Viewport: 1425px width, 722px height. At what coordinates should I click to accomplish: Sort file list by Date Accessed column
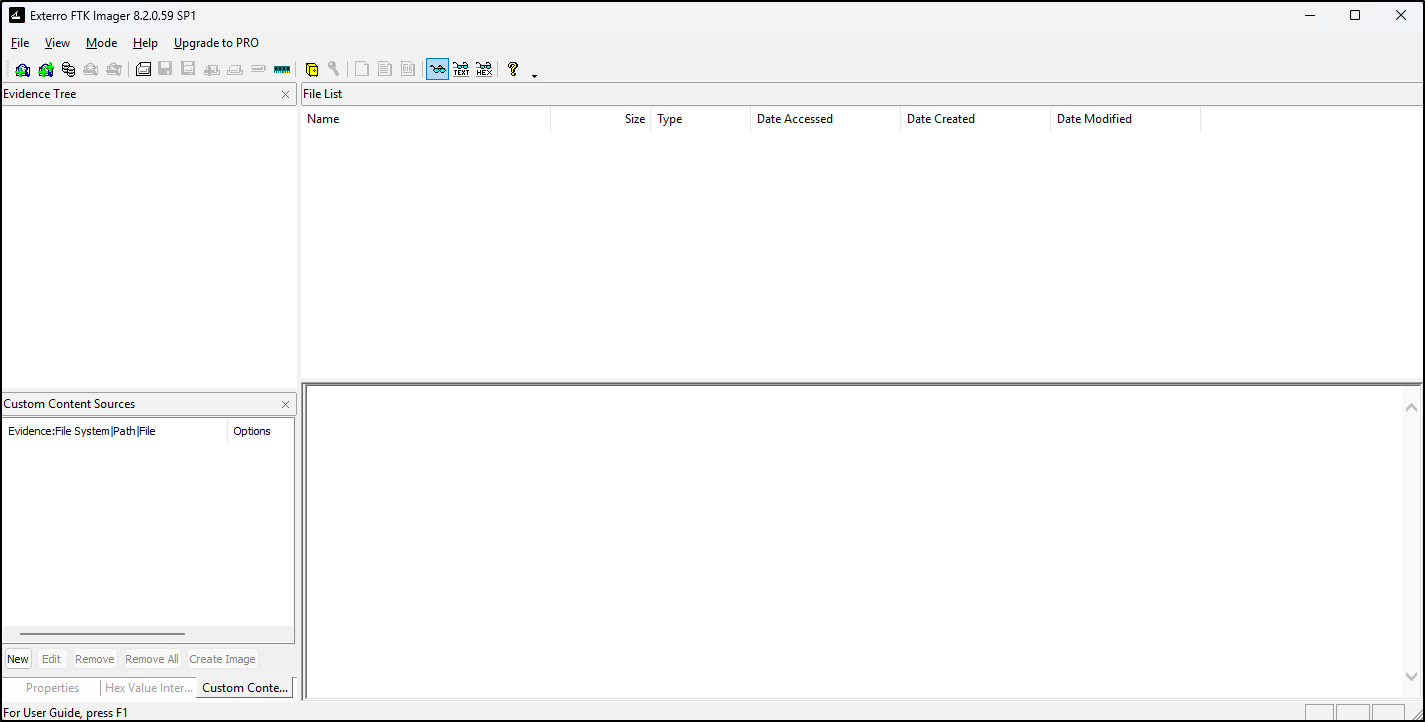pyautogui.click(x=826, y=119)
